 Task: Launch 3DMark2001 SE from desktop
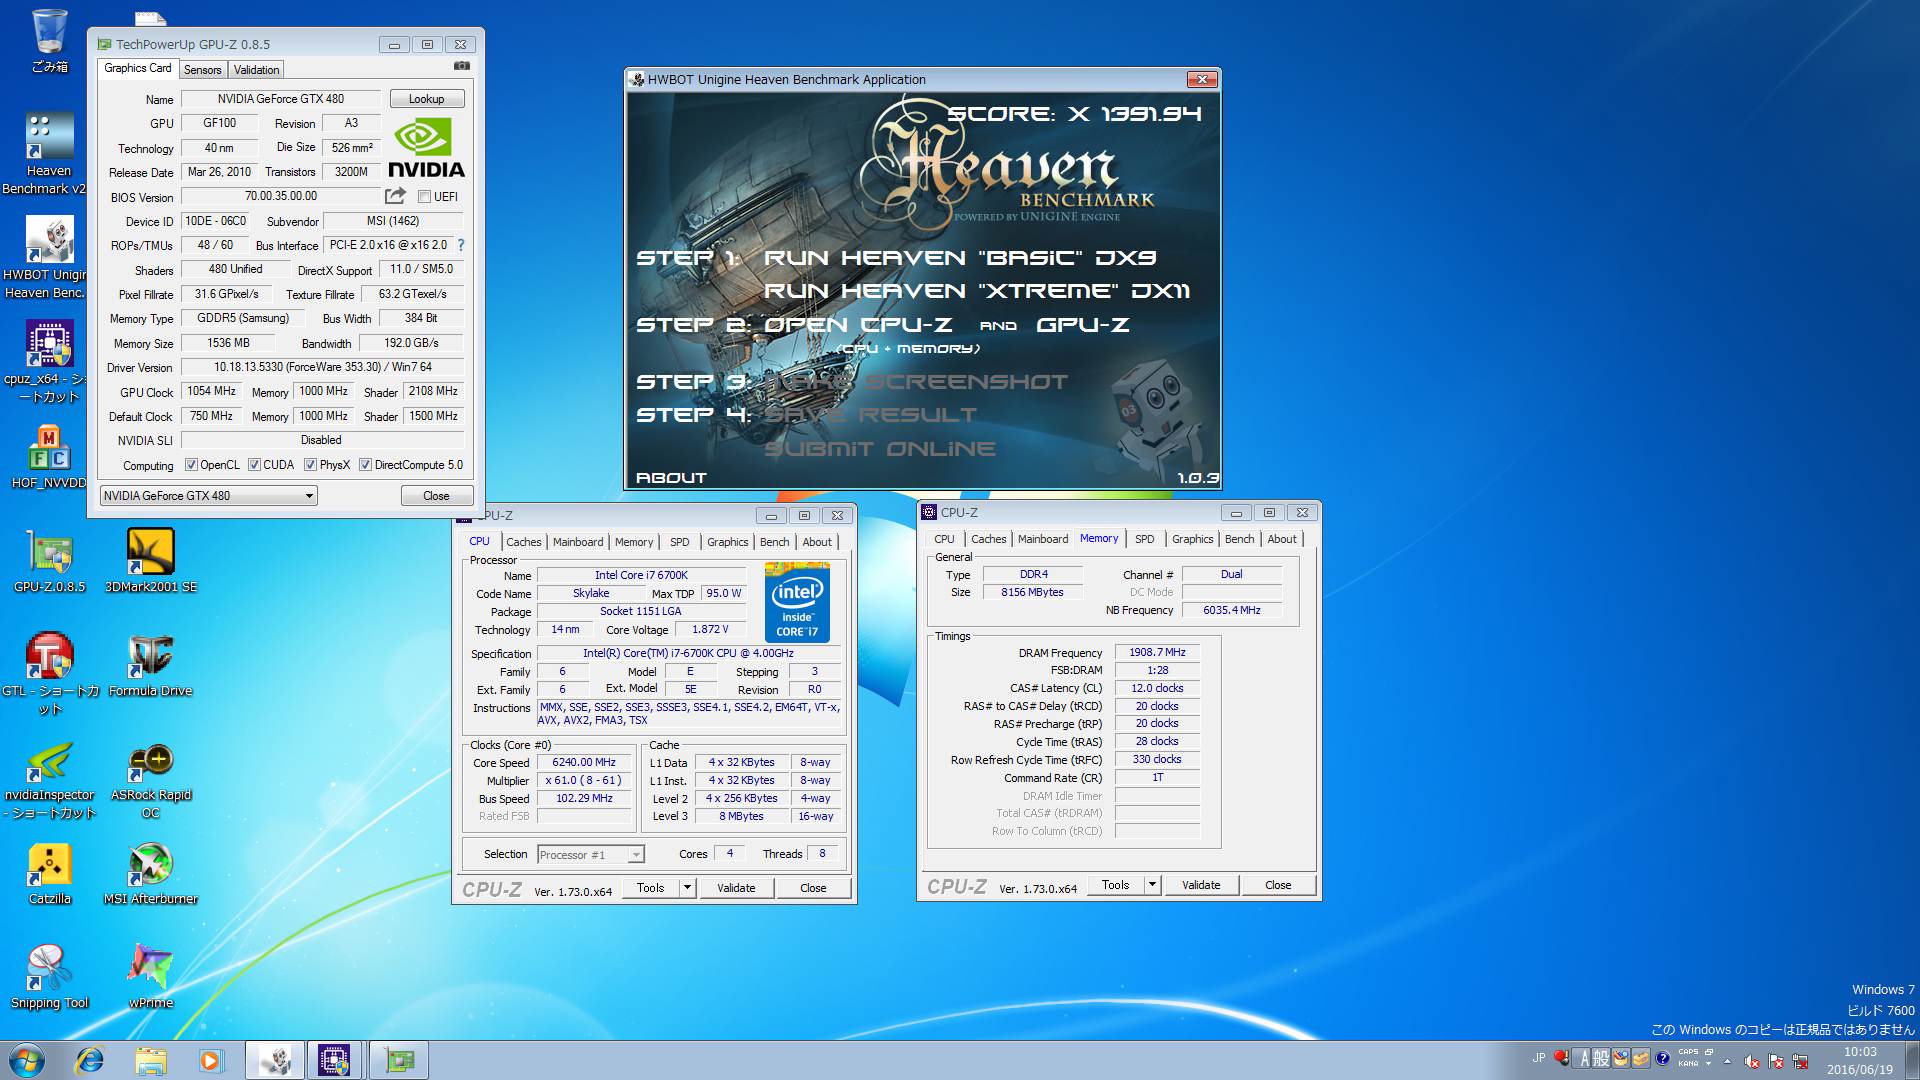(x=150, y=561)
